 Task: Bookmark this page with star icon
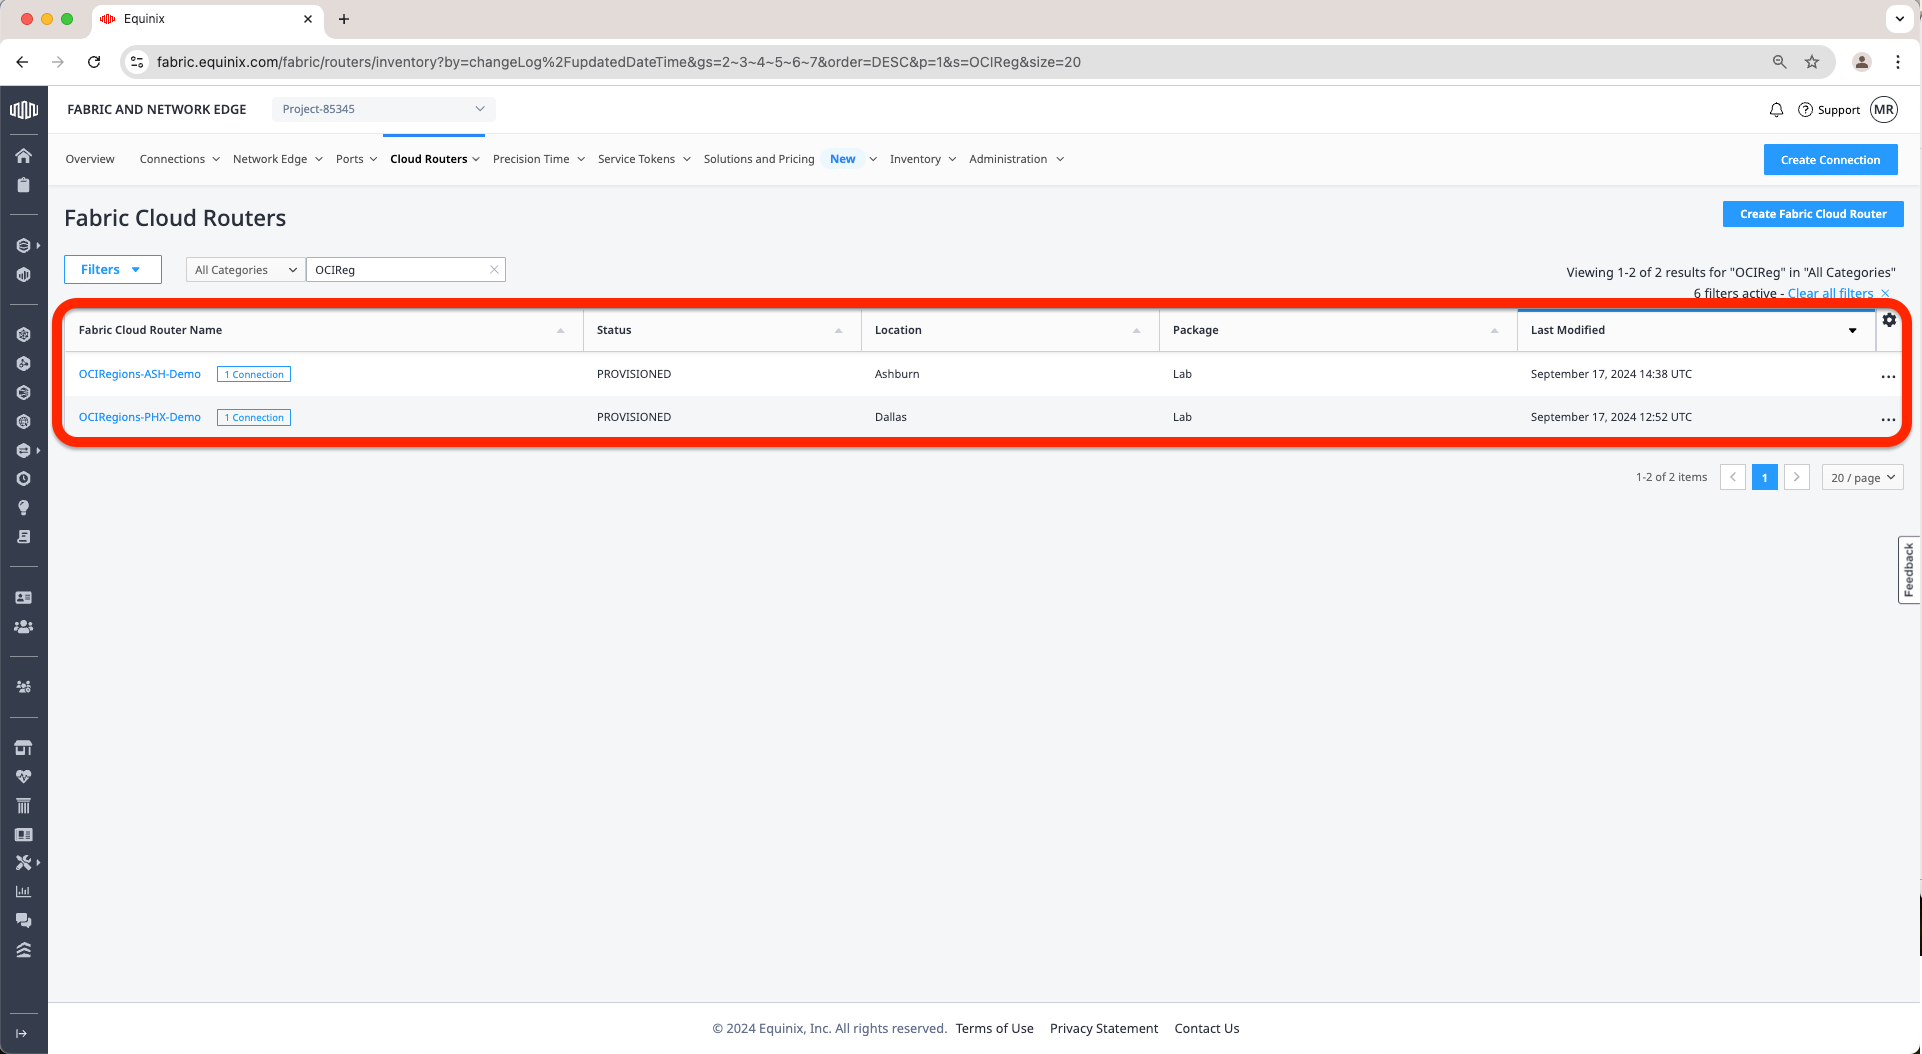[1812, 62]
